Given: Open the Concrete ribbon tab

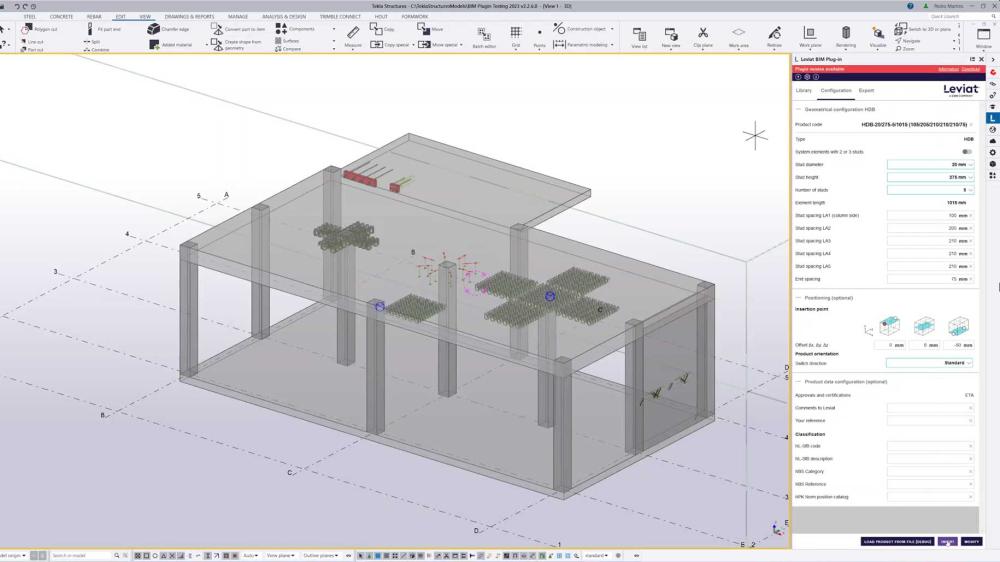Looking at the screenshot, I should click(x=62, y=16).
